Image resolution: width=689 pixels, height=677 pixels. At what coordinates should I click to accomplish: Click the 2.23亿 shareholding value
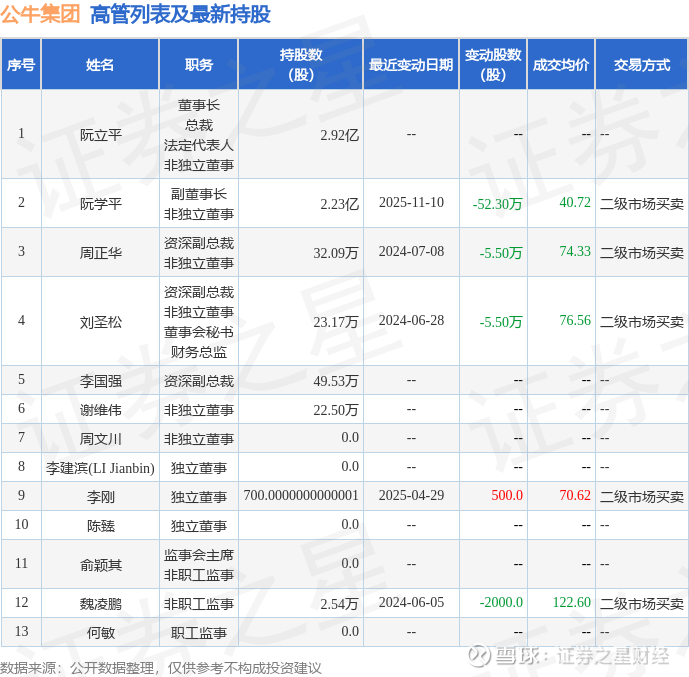point(339,204)
